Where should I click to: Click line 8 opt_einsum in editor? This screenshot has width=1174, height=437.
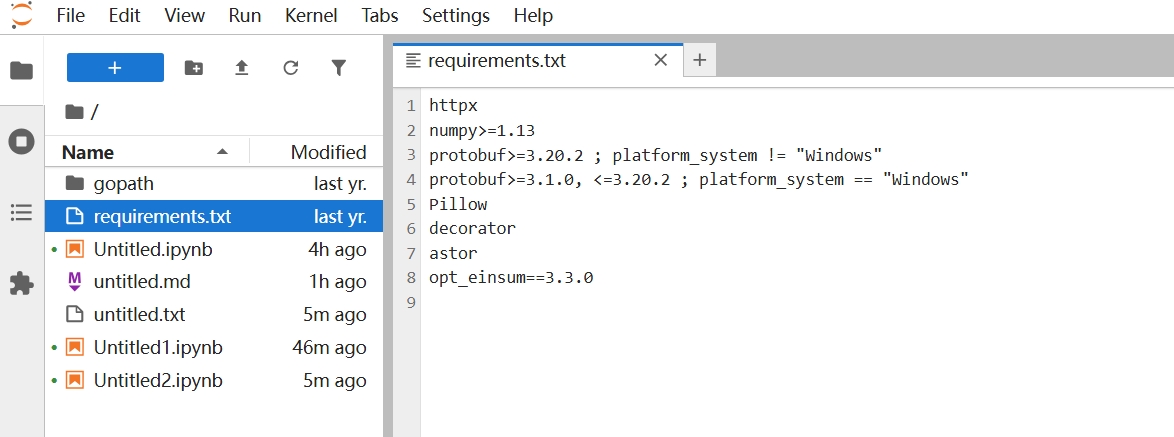(511, 278)
